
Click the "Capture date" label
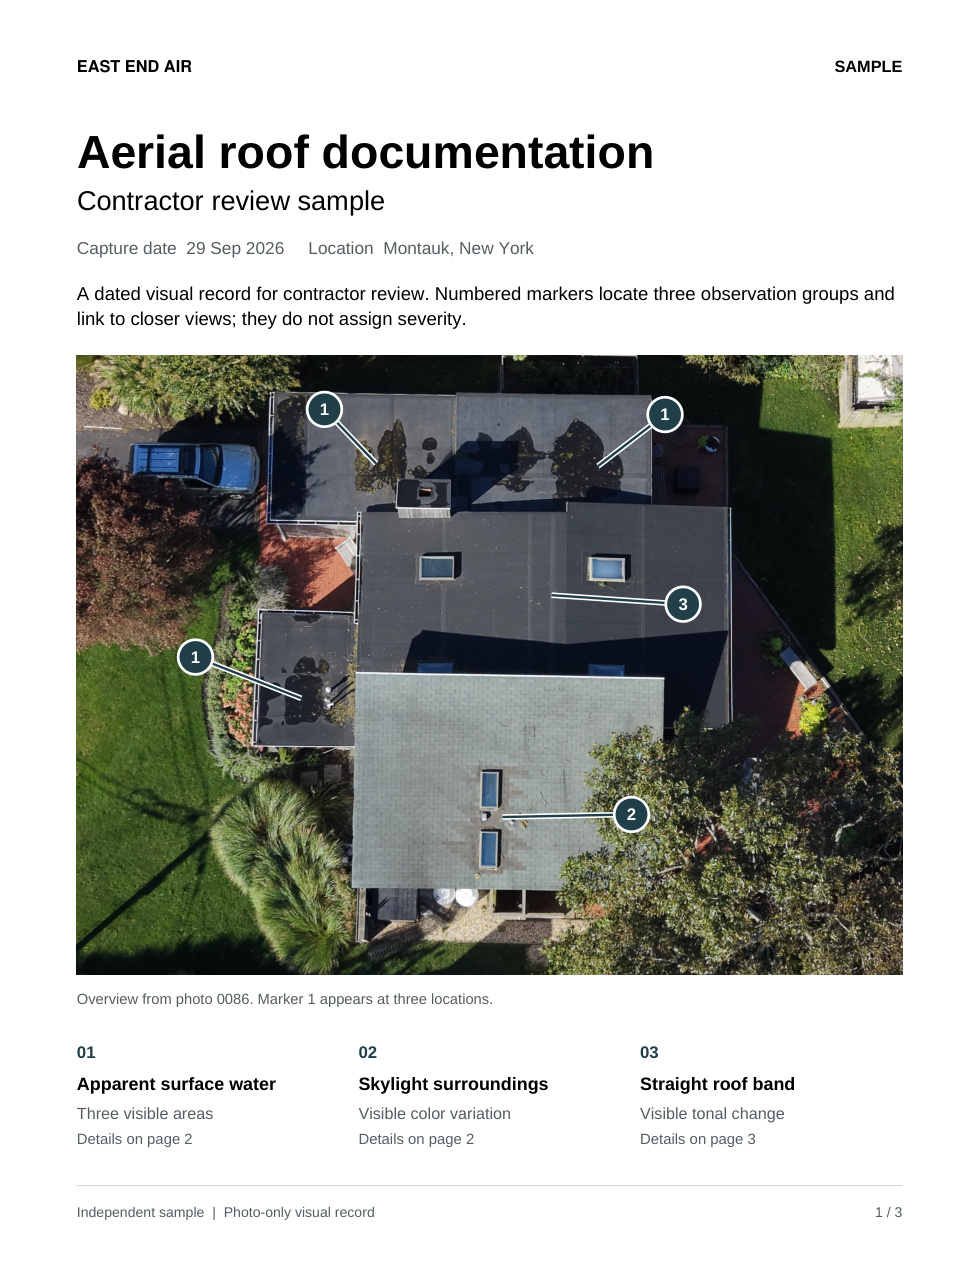[126, 248]
